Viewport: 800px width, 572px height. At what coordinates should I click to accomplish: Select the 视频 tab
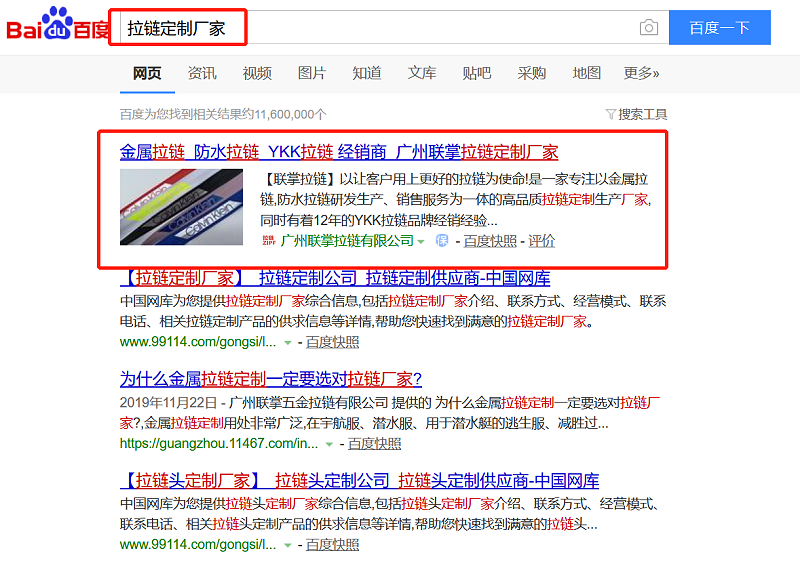(x=257, y=74)
